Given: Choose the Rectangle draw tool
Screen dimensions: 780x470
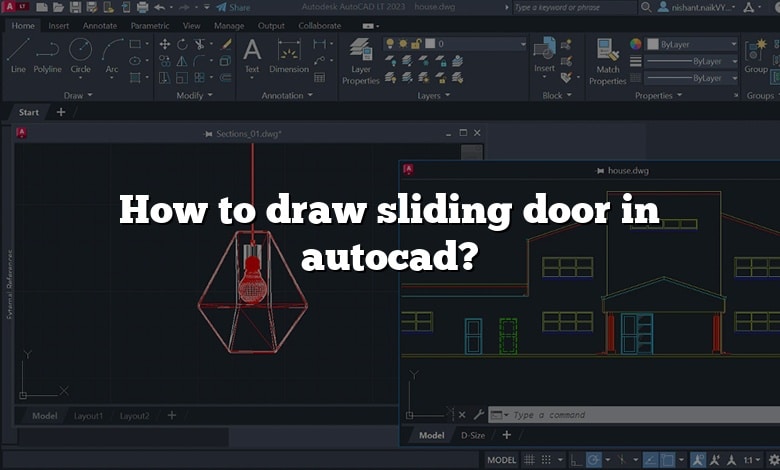Looking at the screenshot, I should pos(135,44).
